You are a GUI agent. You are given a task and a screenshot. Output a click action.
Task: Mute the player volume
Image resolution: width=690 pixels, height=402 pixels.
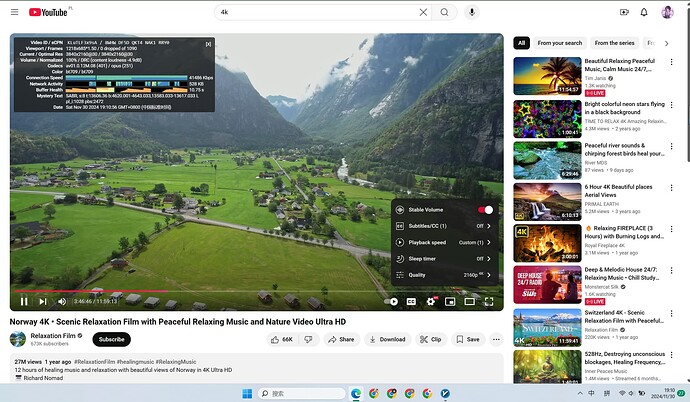(x=62, y=301)
